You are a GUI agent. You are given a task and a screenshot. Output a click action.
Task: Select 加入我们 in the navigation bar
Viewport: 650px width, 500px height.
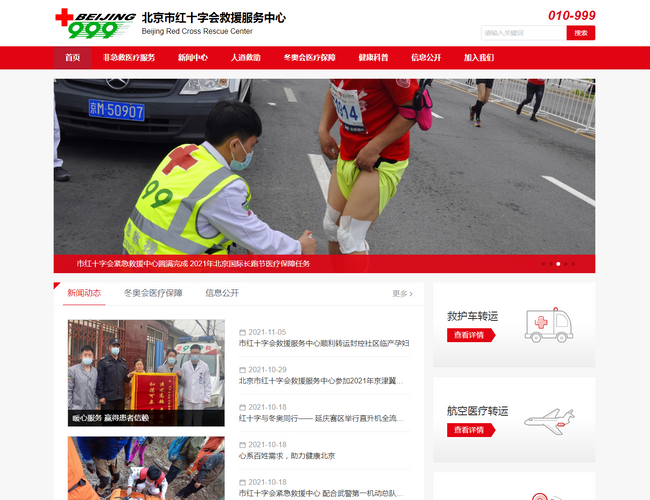479,58
